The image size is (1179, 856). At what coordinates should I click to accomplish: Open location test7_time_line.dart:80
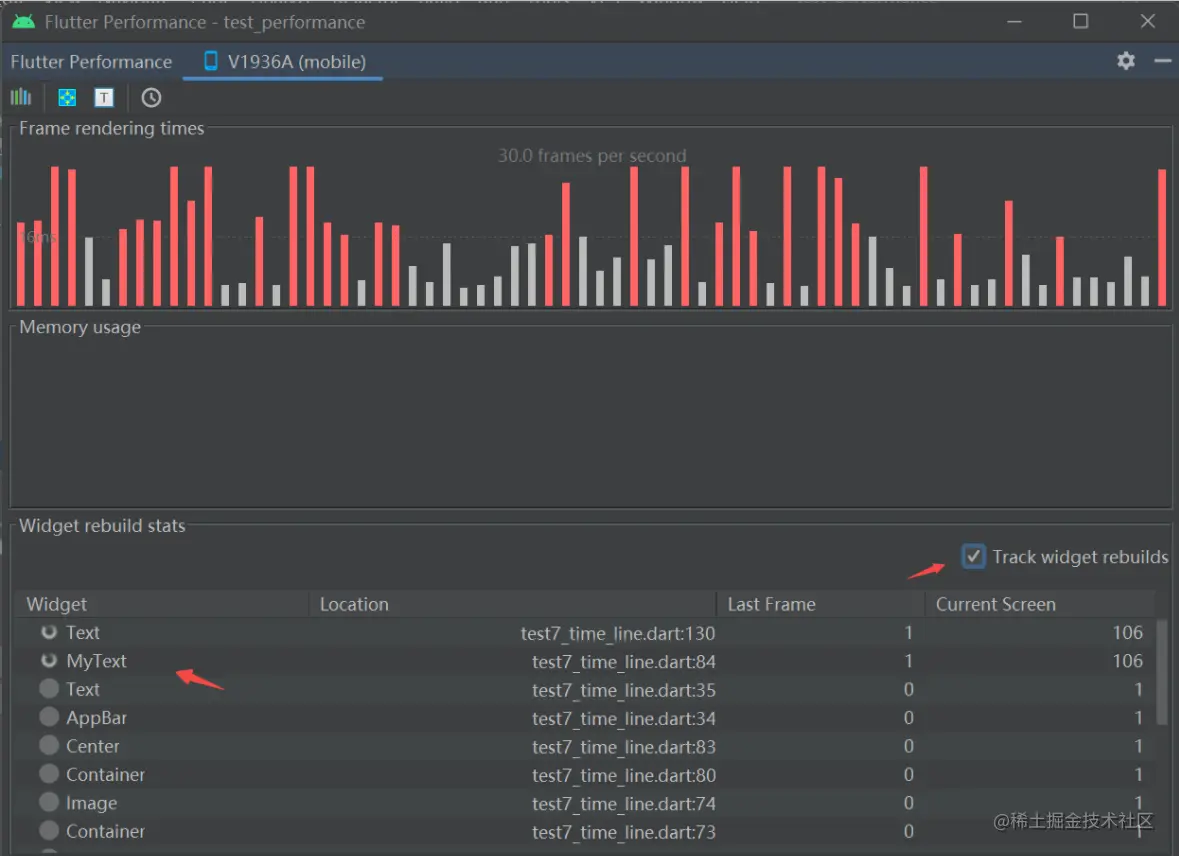tap(623, 776)
